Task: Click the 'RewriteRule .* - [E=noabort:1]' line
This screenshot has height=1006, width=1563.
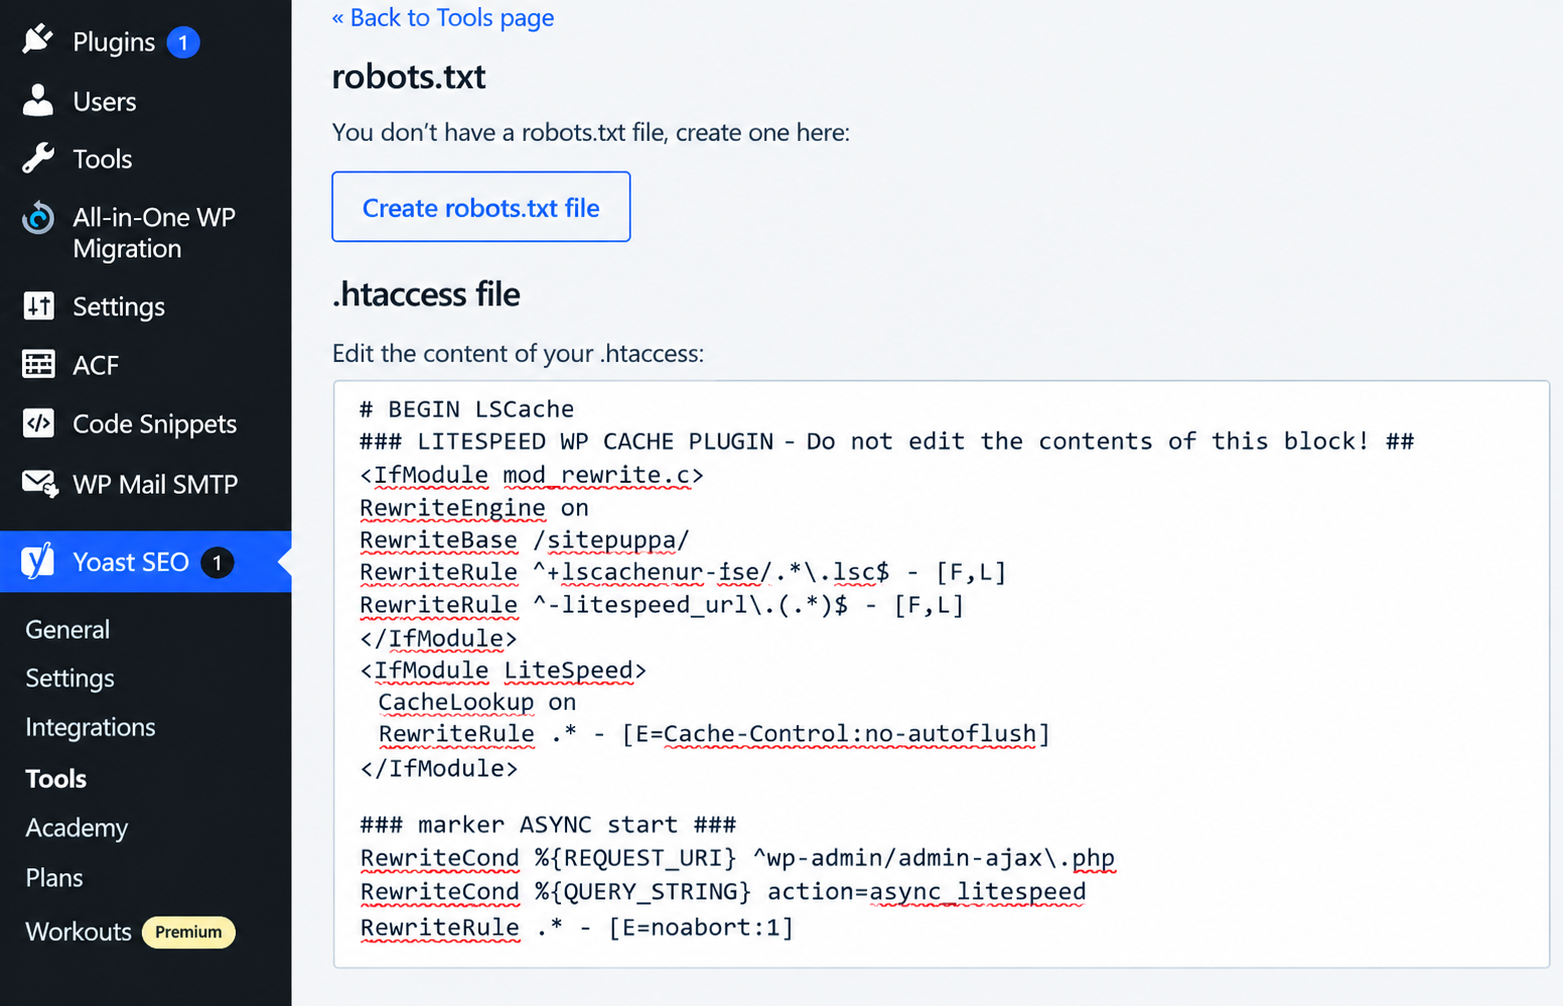Action: 577,927
